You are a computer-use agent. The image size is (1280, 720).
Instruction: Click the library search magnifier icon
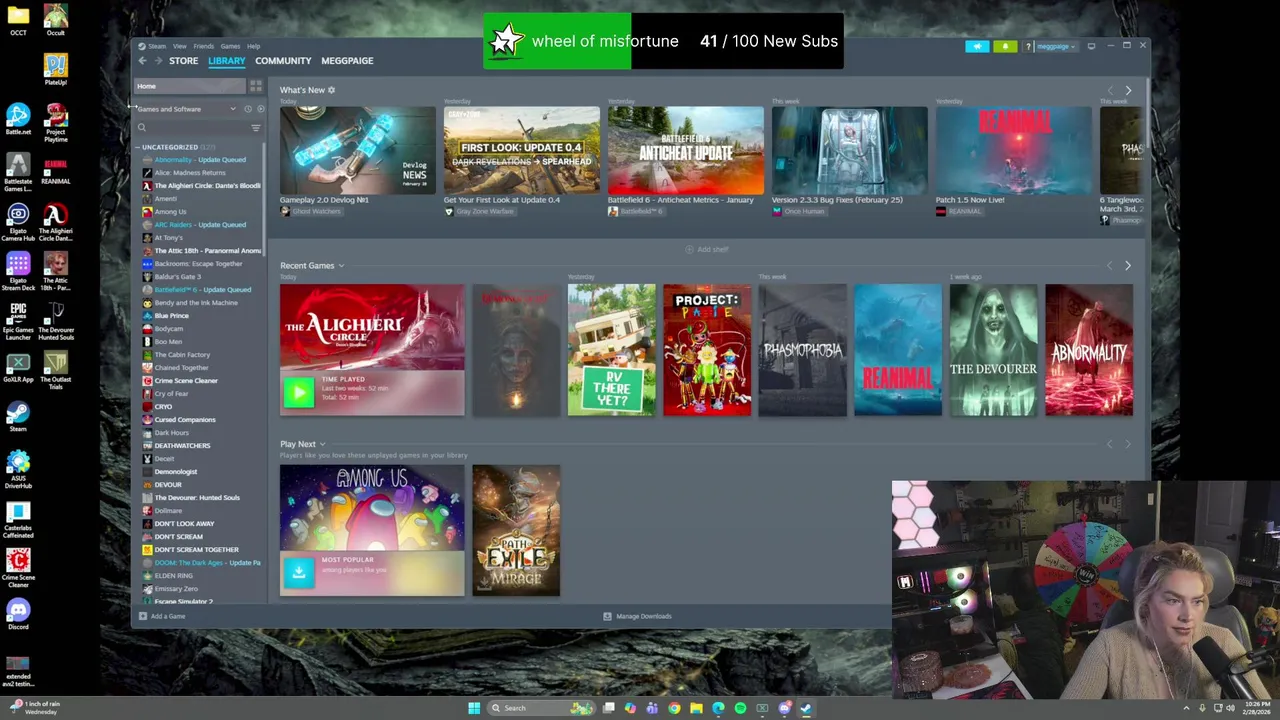[141, 128]
